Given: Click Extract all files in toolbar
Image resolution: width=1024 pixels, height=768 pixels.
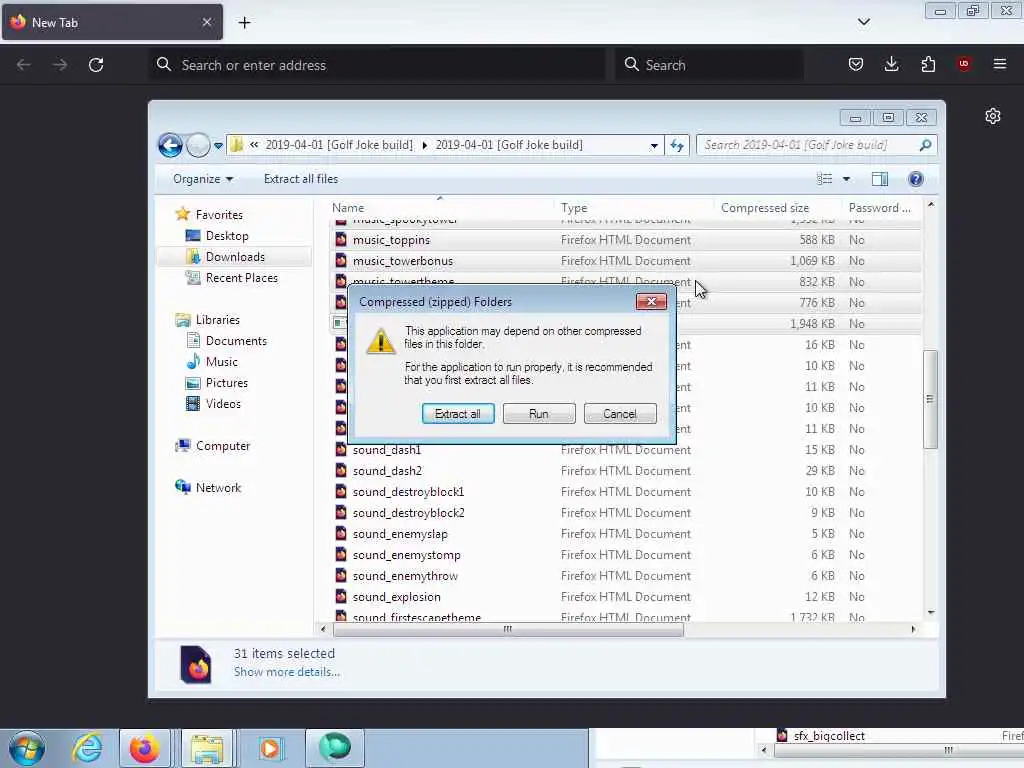Looking at the screenshot, I should 300,179.
